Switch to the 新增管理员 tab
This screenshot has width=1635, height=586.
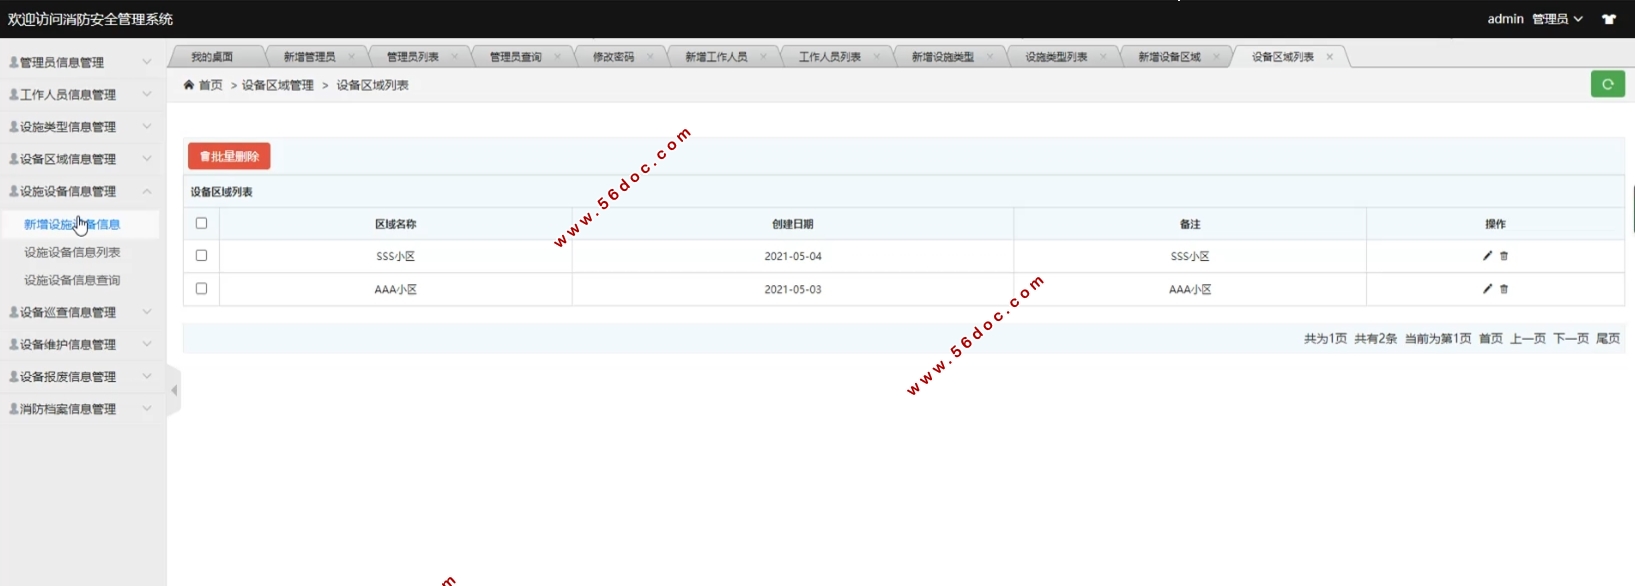pyautogui.click(x=309, y=57)
